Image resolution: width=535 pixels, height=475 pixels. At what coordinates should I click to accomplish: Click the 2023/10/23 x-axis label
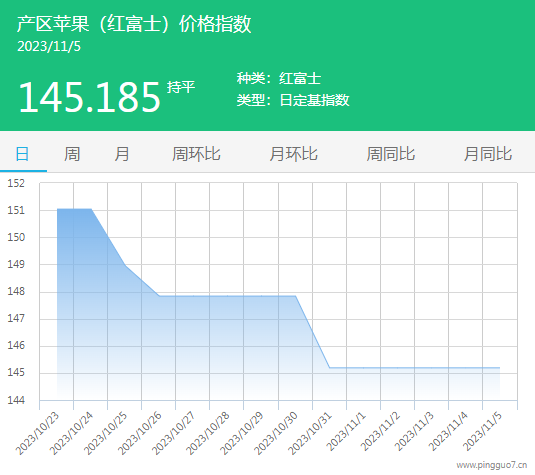(38, 433)
